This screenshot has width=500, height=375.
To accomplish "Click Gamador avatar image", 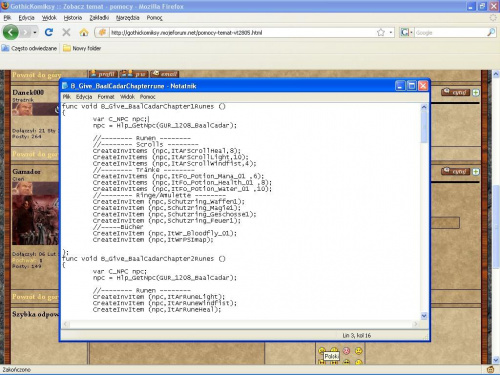I will click(x=35, y=213).
